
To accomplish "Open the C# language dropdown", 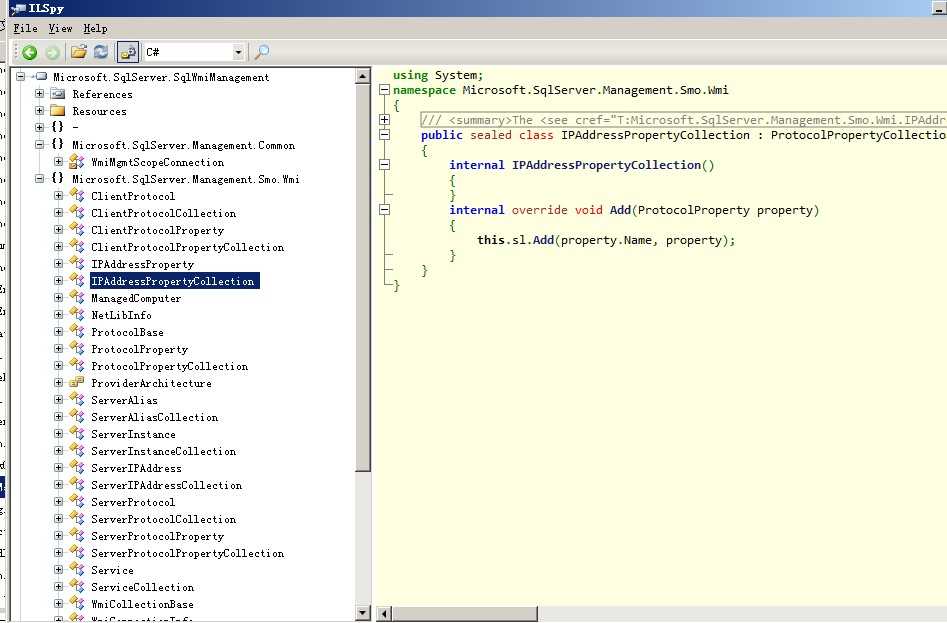I will (x=238, y=53).
